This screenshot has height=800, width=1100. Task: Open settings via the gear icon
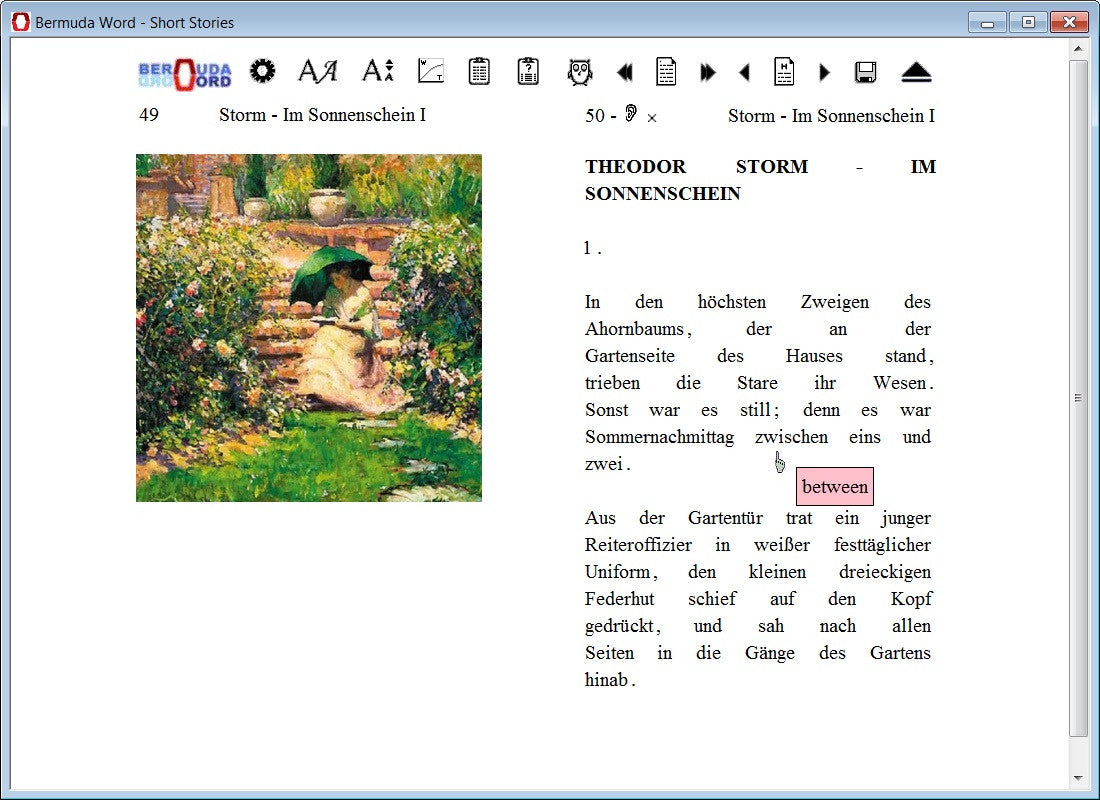point(263,71)
